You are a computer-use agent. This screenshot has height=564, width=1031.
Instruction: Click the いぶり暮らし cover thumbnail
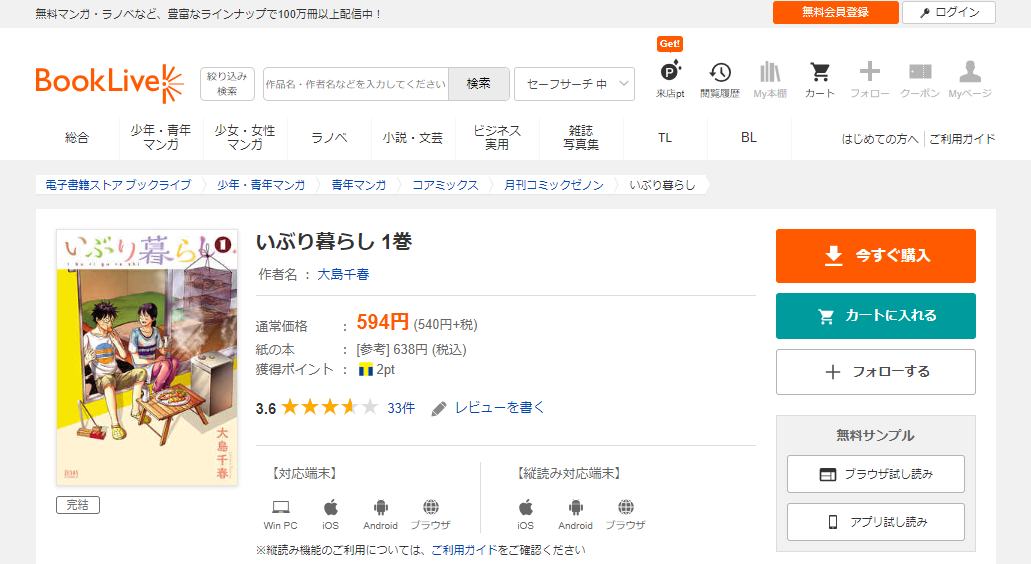147,357
